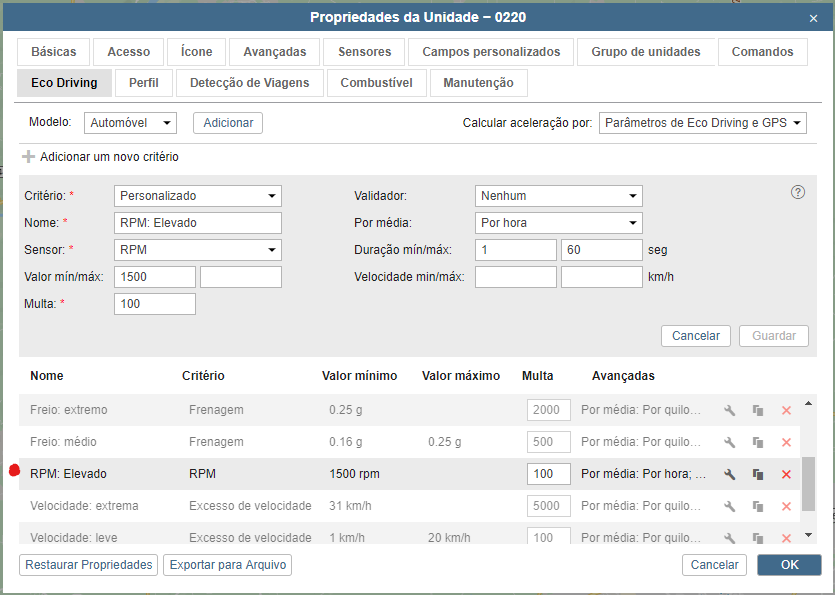Click the Multa input field in form

[155, 304]
